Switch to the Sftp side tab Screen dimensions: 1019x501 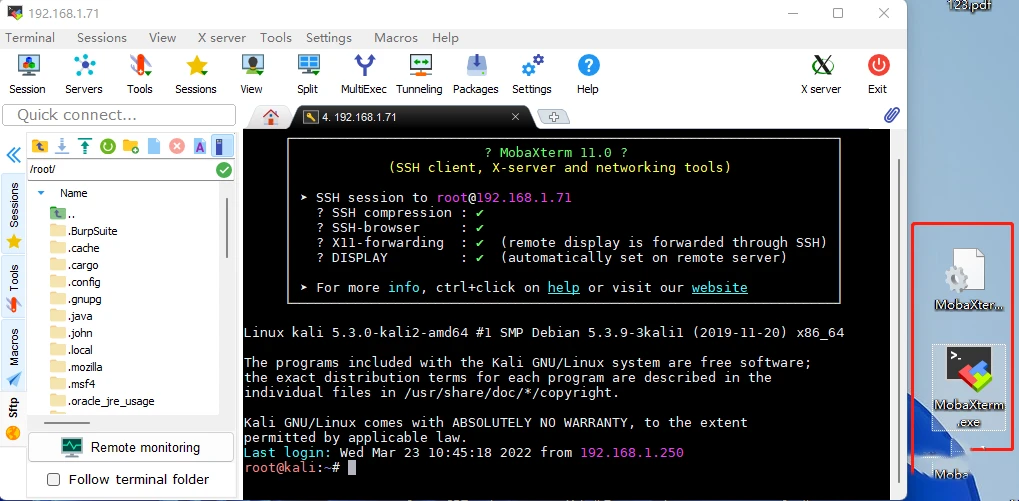click(14, 418)
